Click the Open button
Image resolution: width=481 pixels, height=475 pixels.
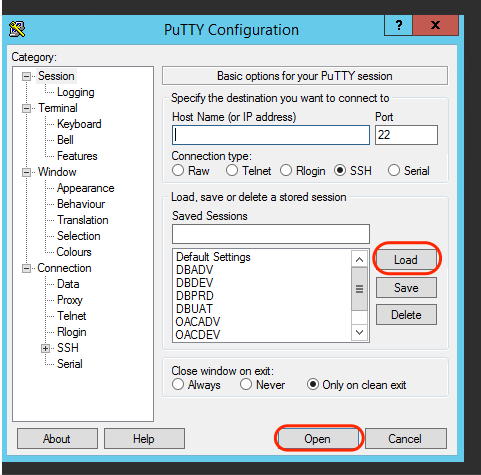[317, 439]
